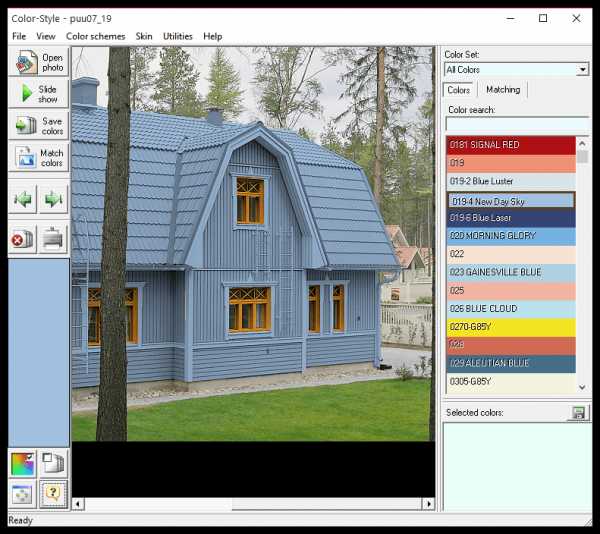Click the printer icon
The width and height of the screenshot is (600, 534).
pyautogui.click(x=53, y=239)
